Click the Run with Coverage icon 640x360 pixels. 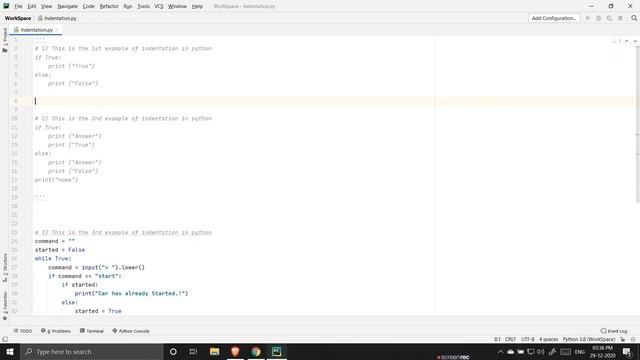[609, 18]
